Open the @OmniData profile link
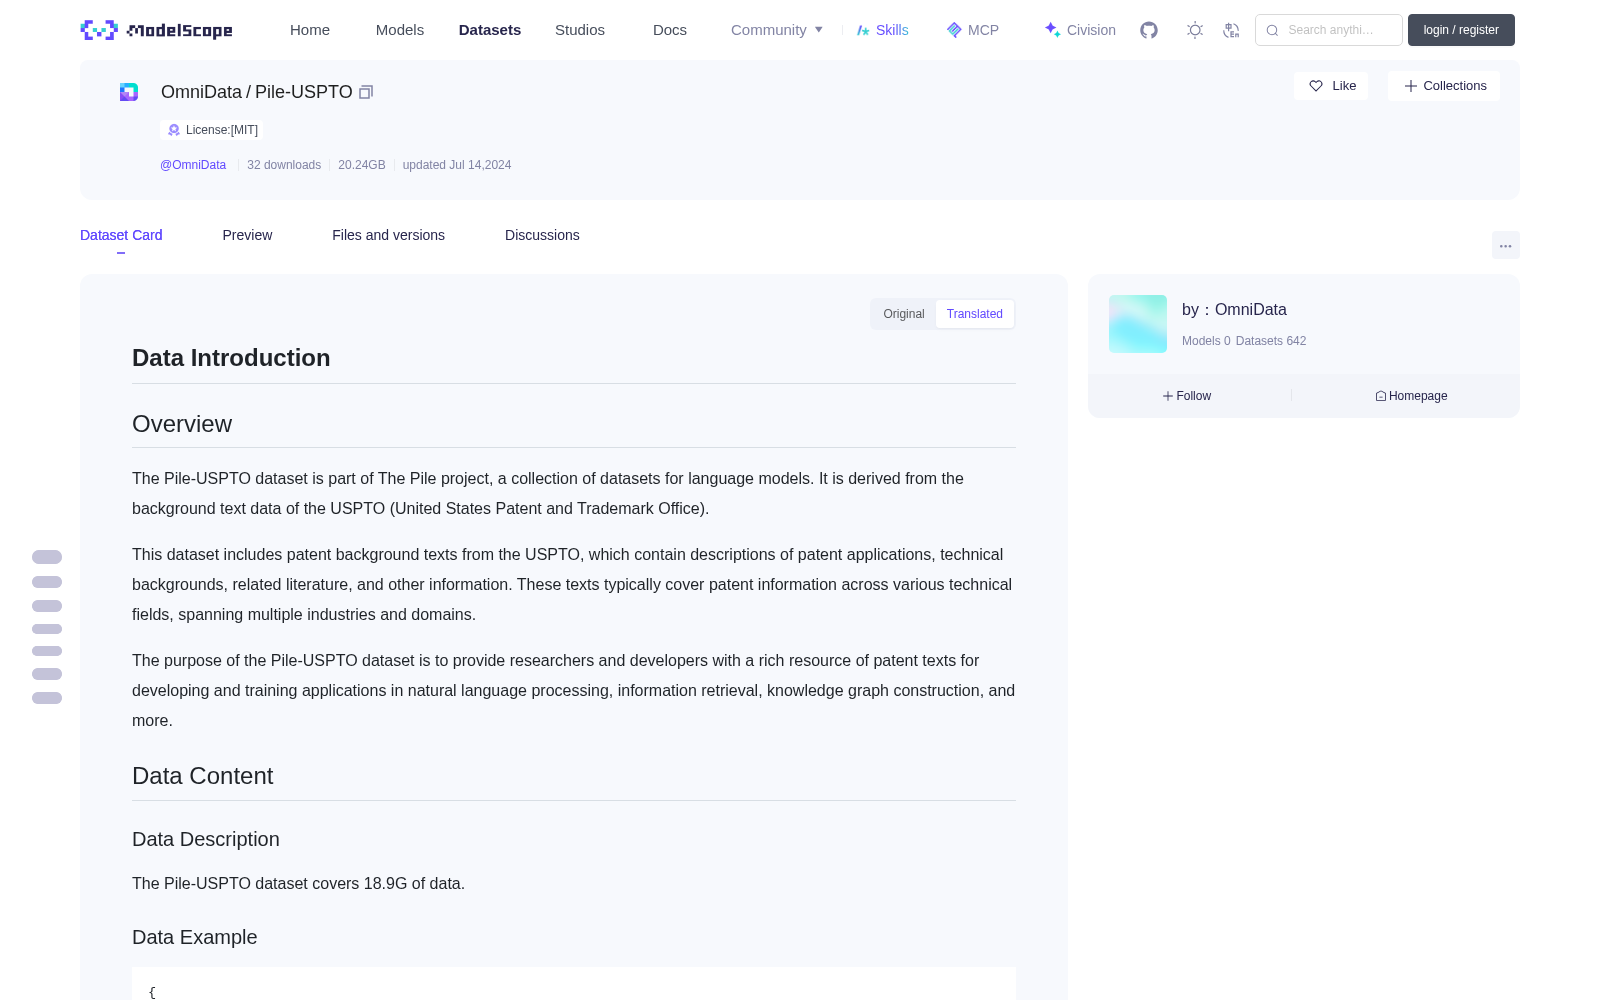This screenshot has height=1000, width=1600. (193, 165)
